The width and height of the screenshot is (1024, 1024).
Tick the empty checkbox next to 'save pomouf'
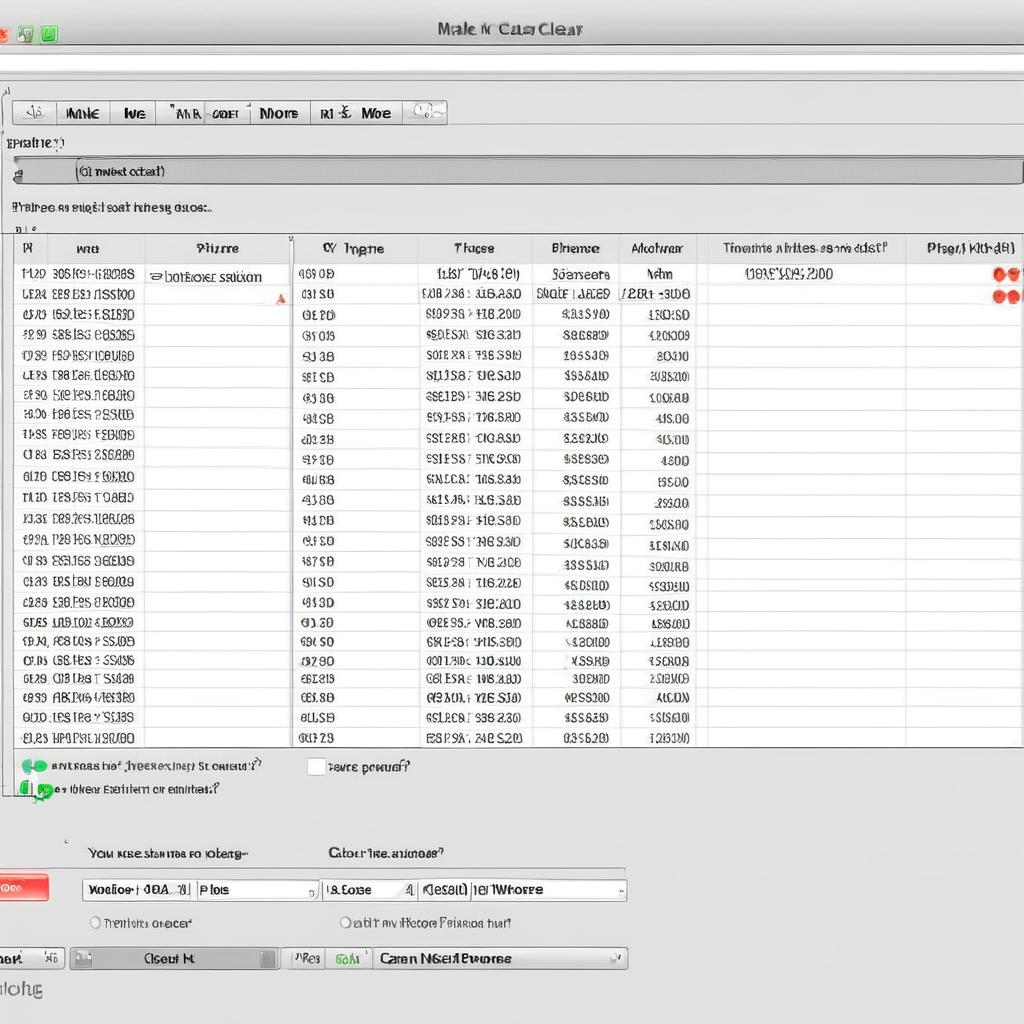coord(316,767)
